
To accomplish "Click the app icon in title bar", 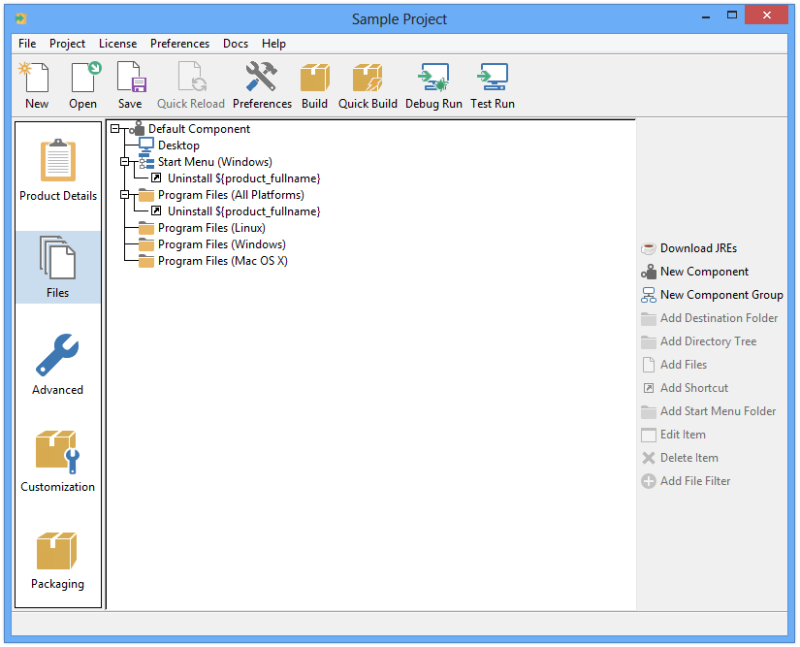I will [x=21, y=19].
